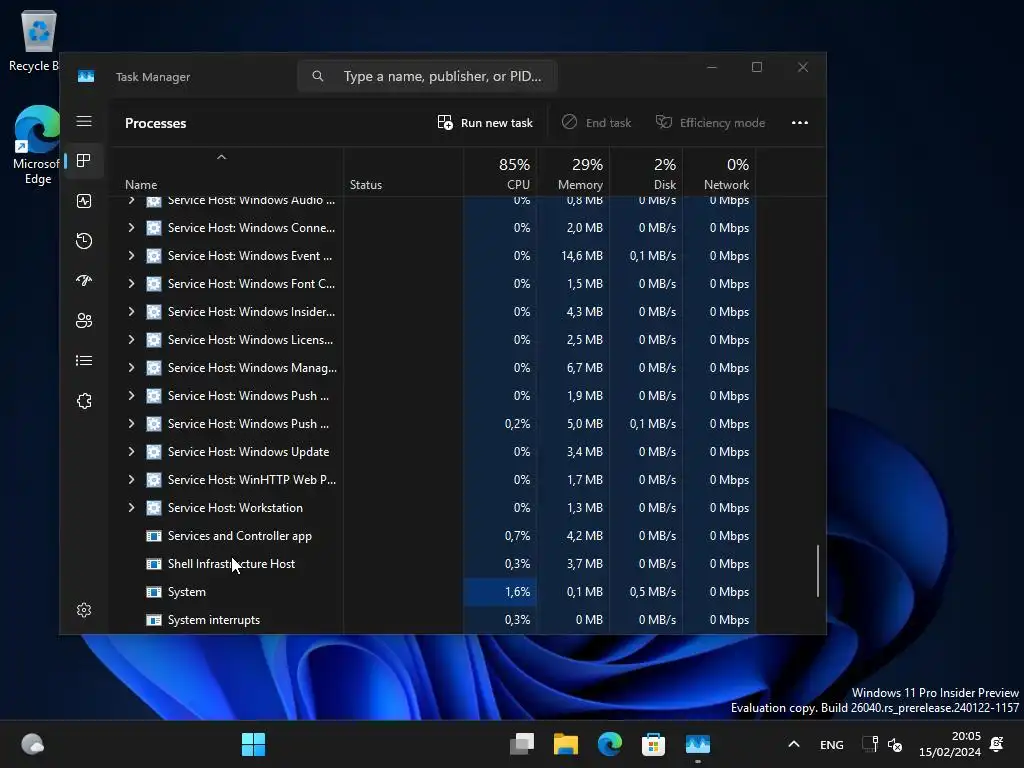
Task: Select the 14,6 MB memory cell
Action: tap(573, 256)
